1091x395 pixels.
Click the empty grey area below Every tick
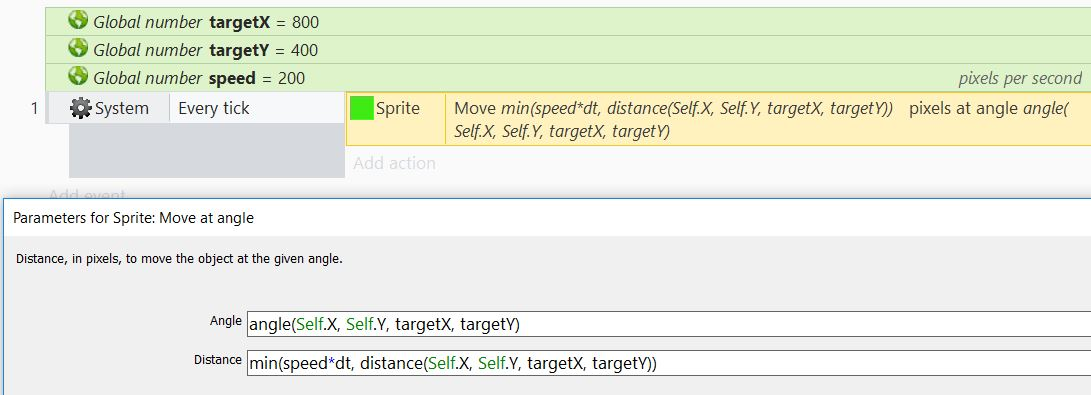tap(207, 150)
